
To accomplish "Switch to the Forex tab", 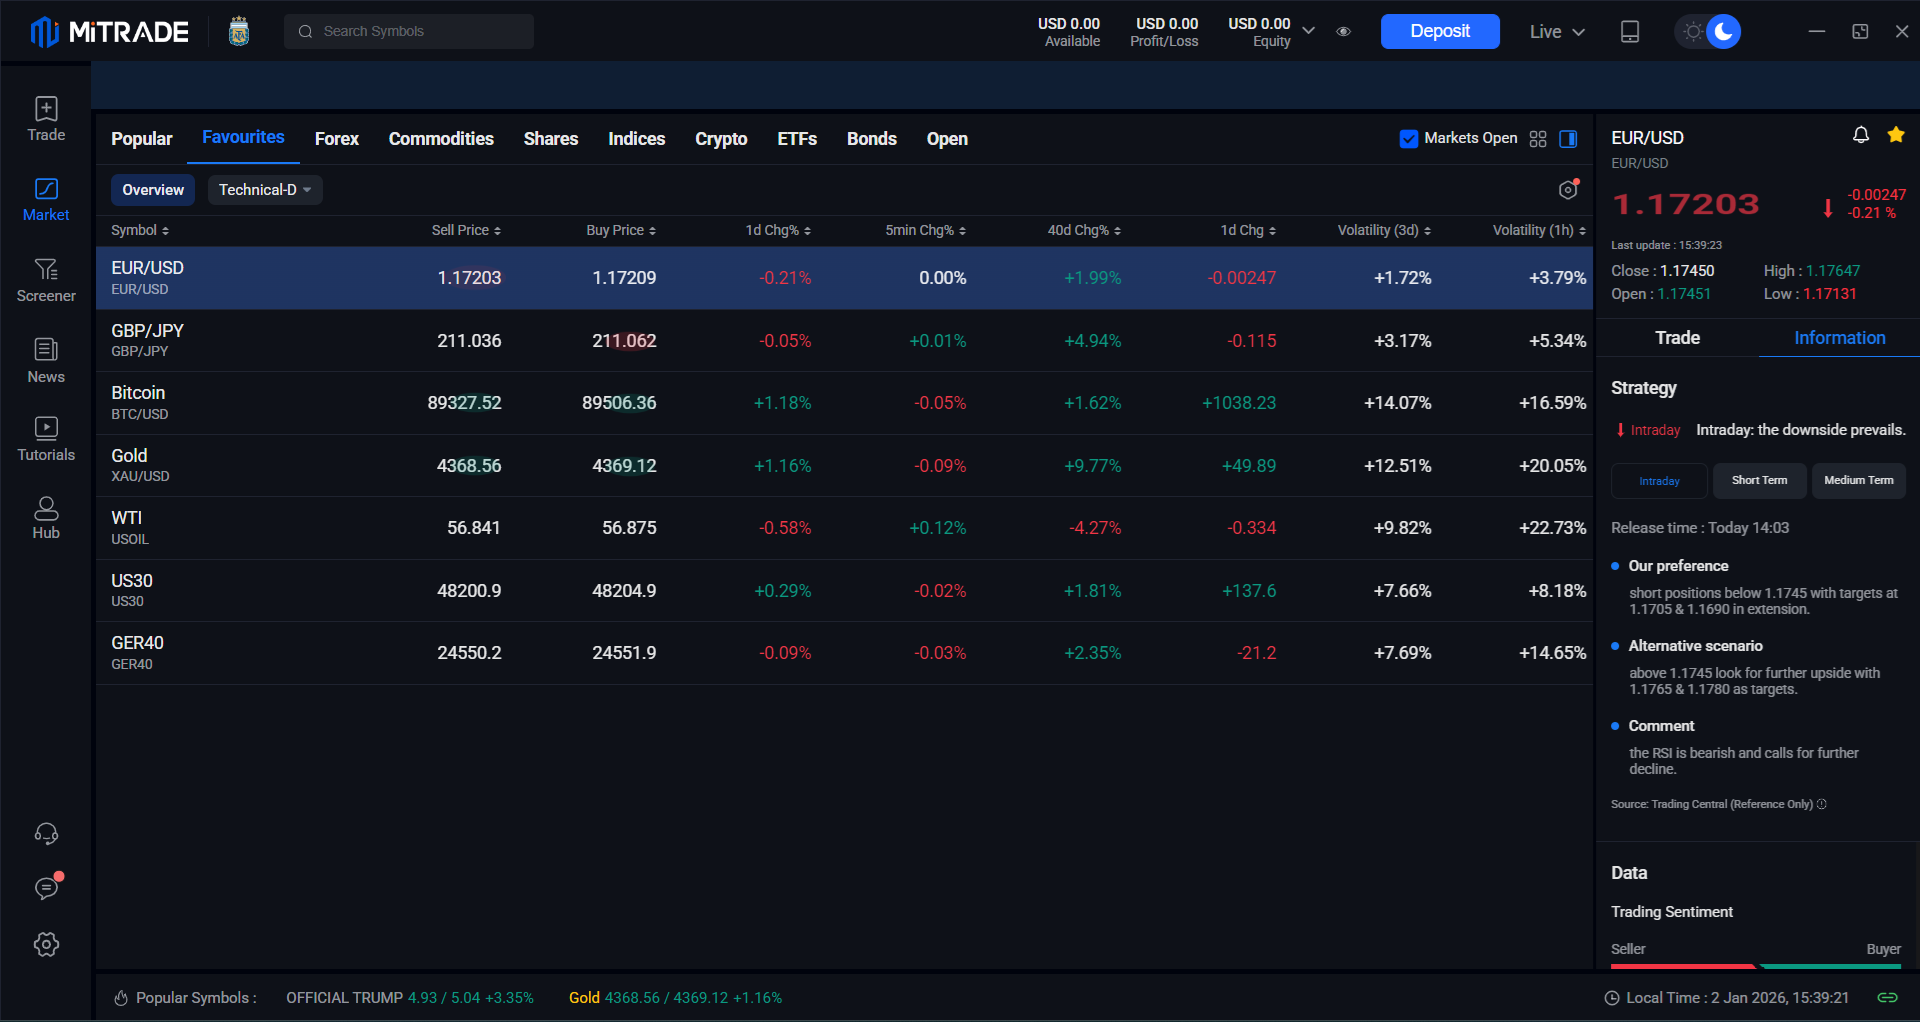I will [336, 139].
